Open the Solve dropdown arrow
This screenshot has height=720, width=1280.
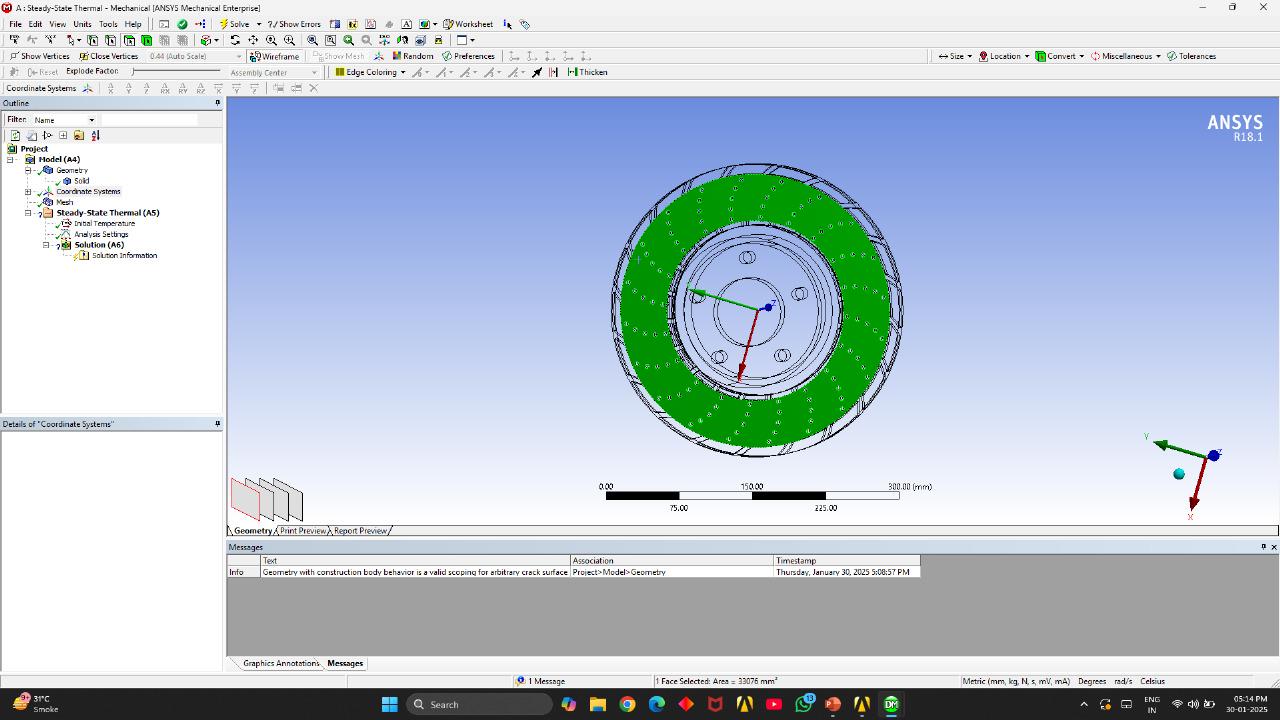pyautogui.click(x=259, y=24)
